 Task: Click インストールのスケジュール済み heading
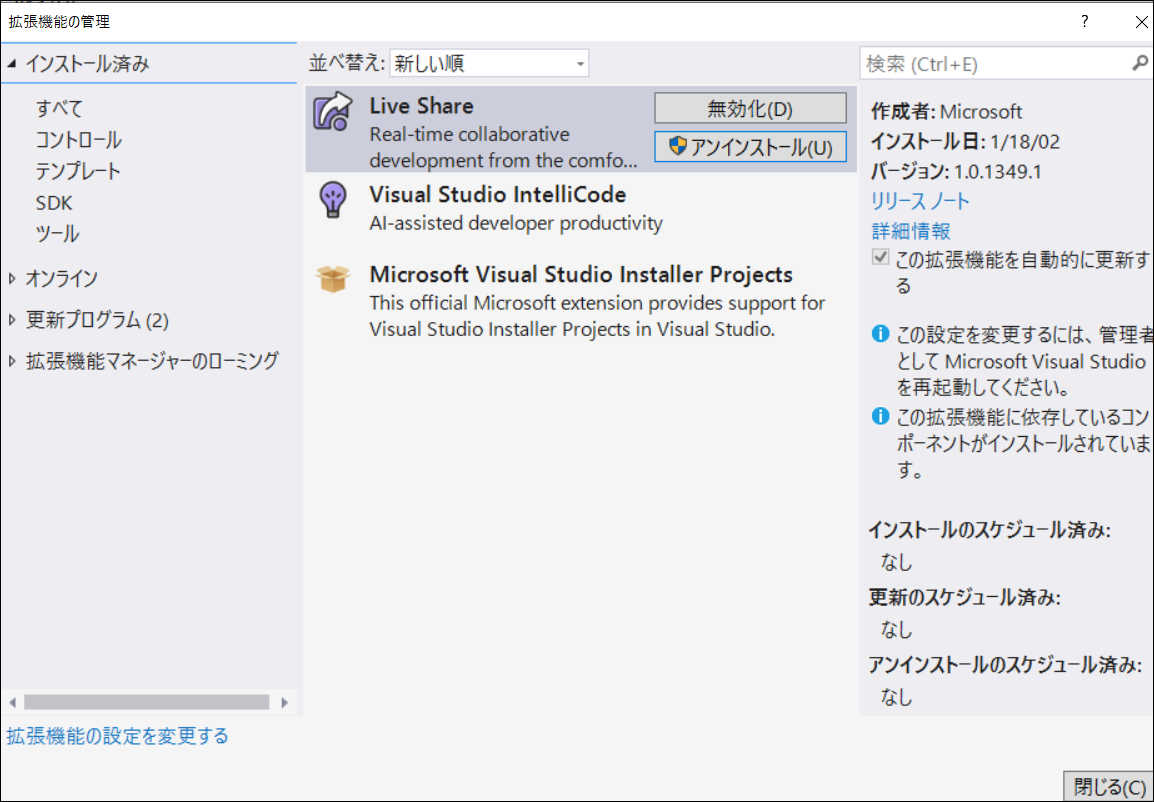[989, 530]
